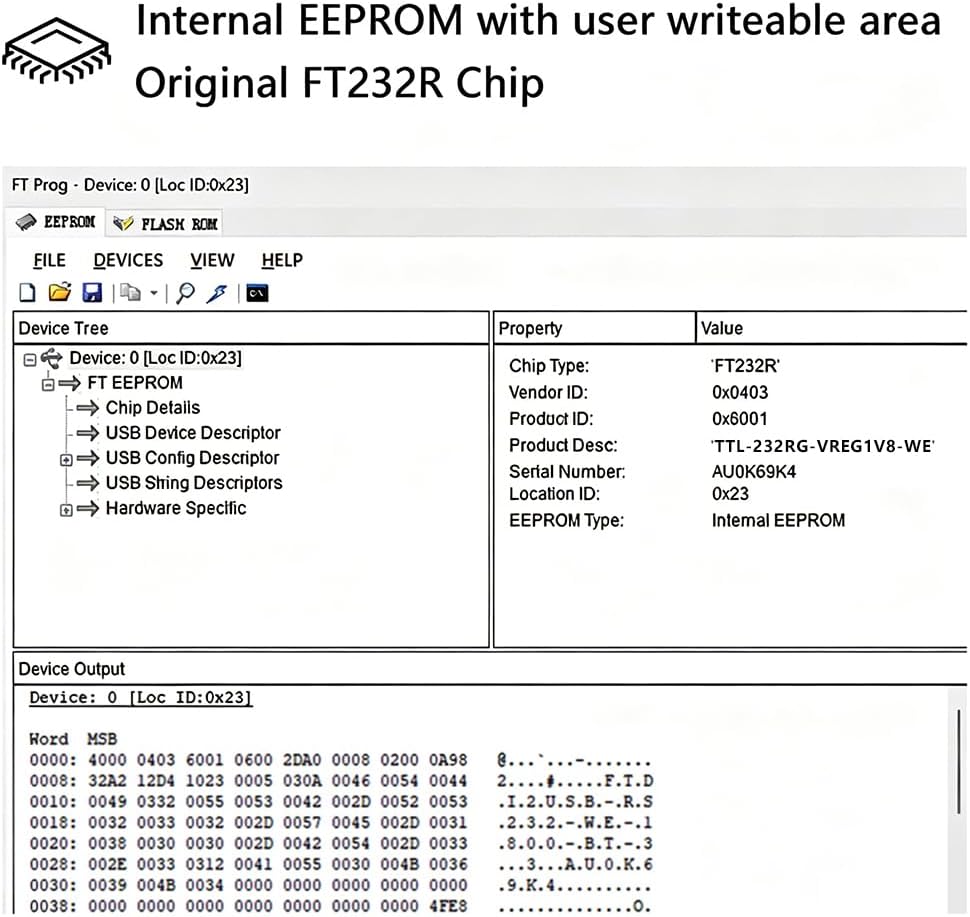Screen dimensions: 970x917
Task: Click the Chip Type value 'FT232R'
Action: pyautogui.click(x=745, y=366)
